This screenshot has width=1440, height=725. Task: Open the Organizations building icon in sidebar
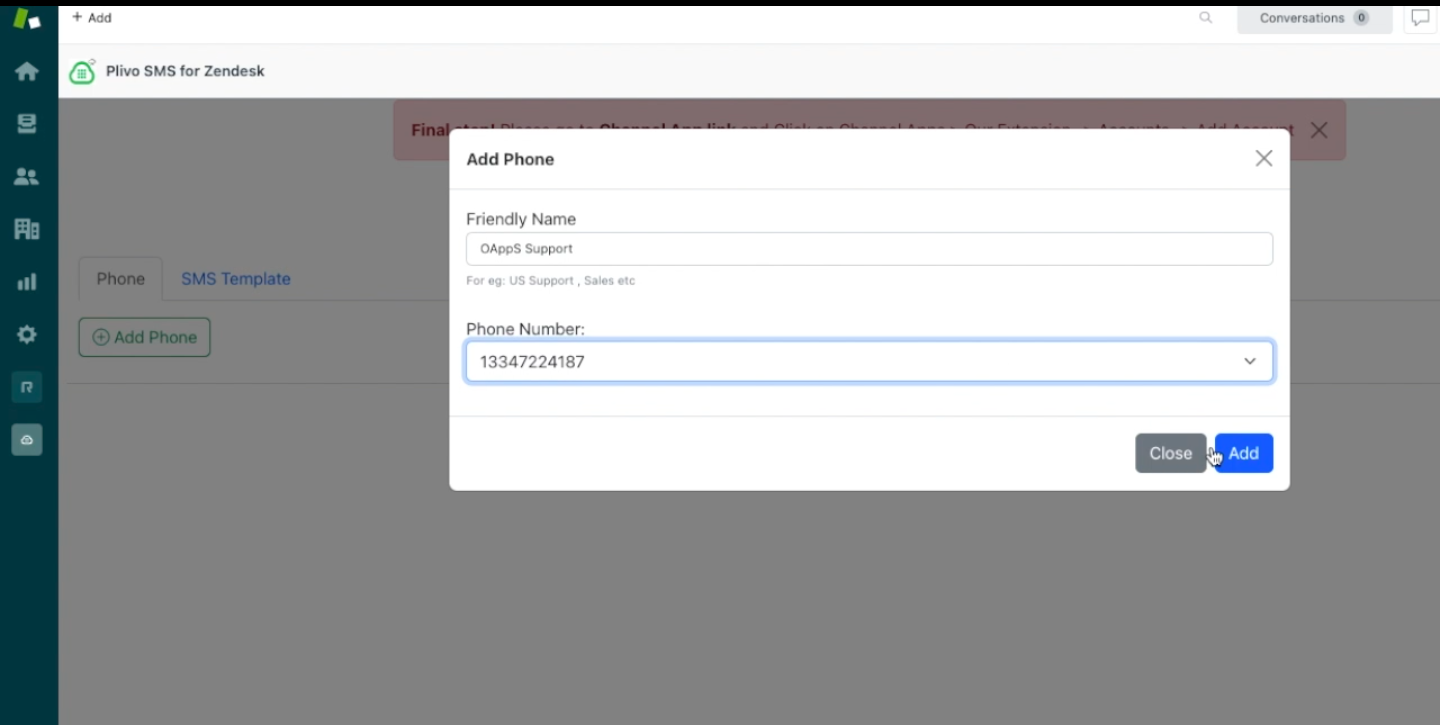27,229
